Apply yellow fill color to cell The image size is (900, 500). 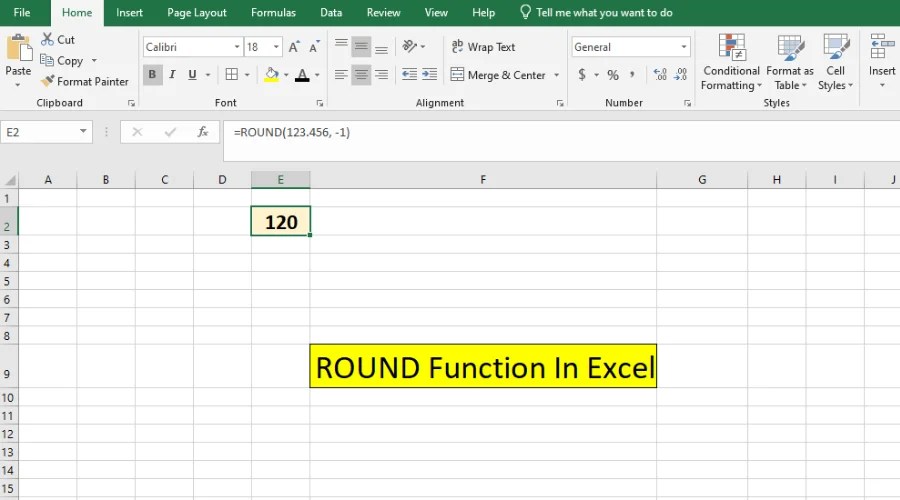271,75
